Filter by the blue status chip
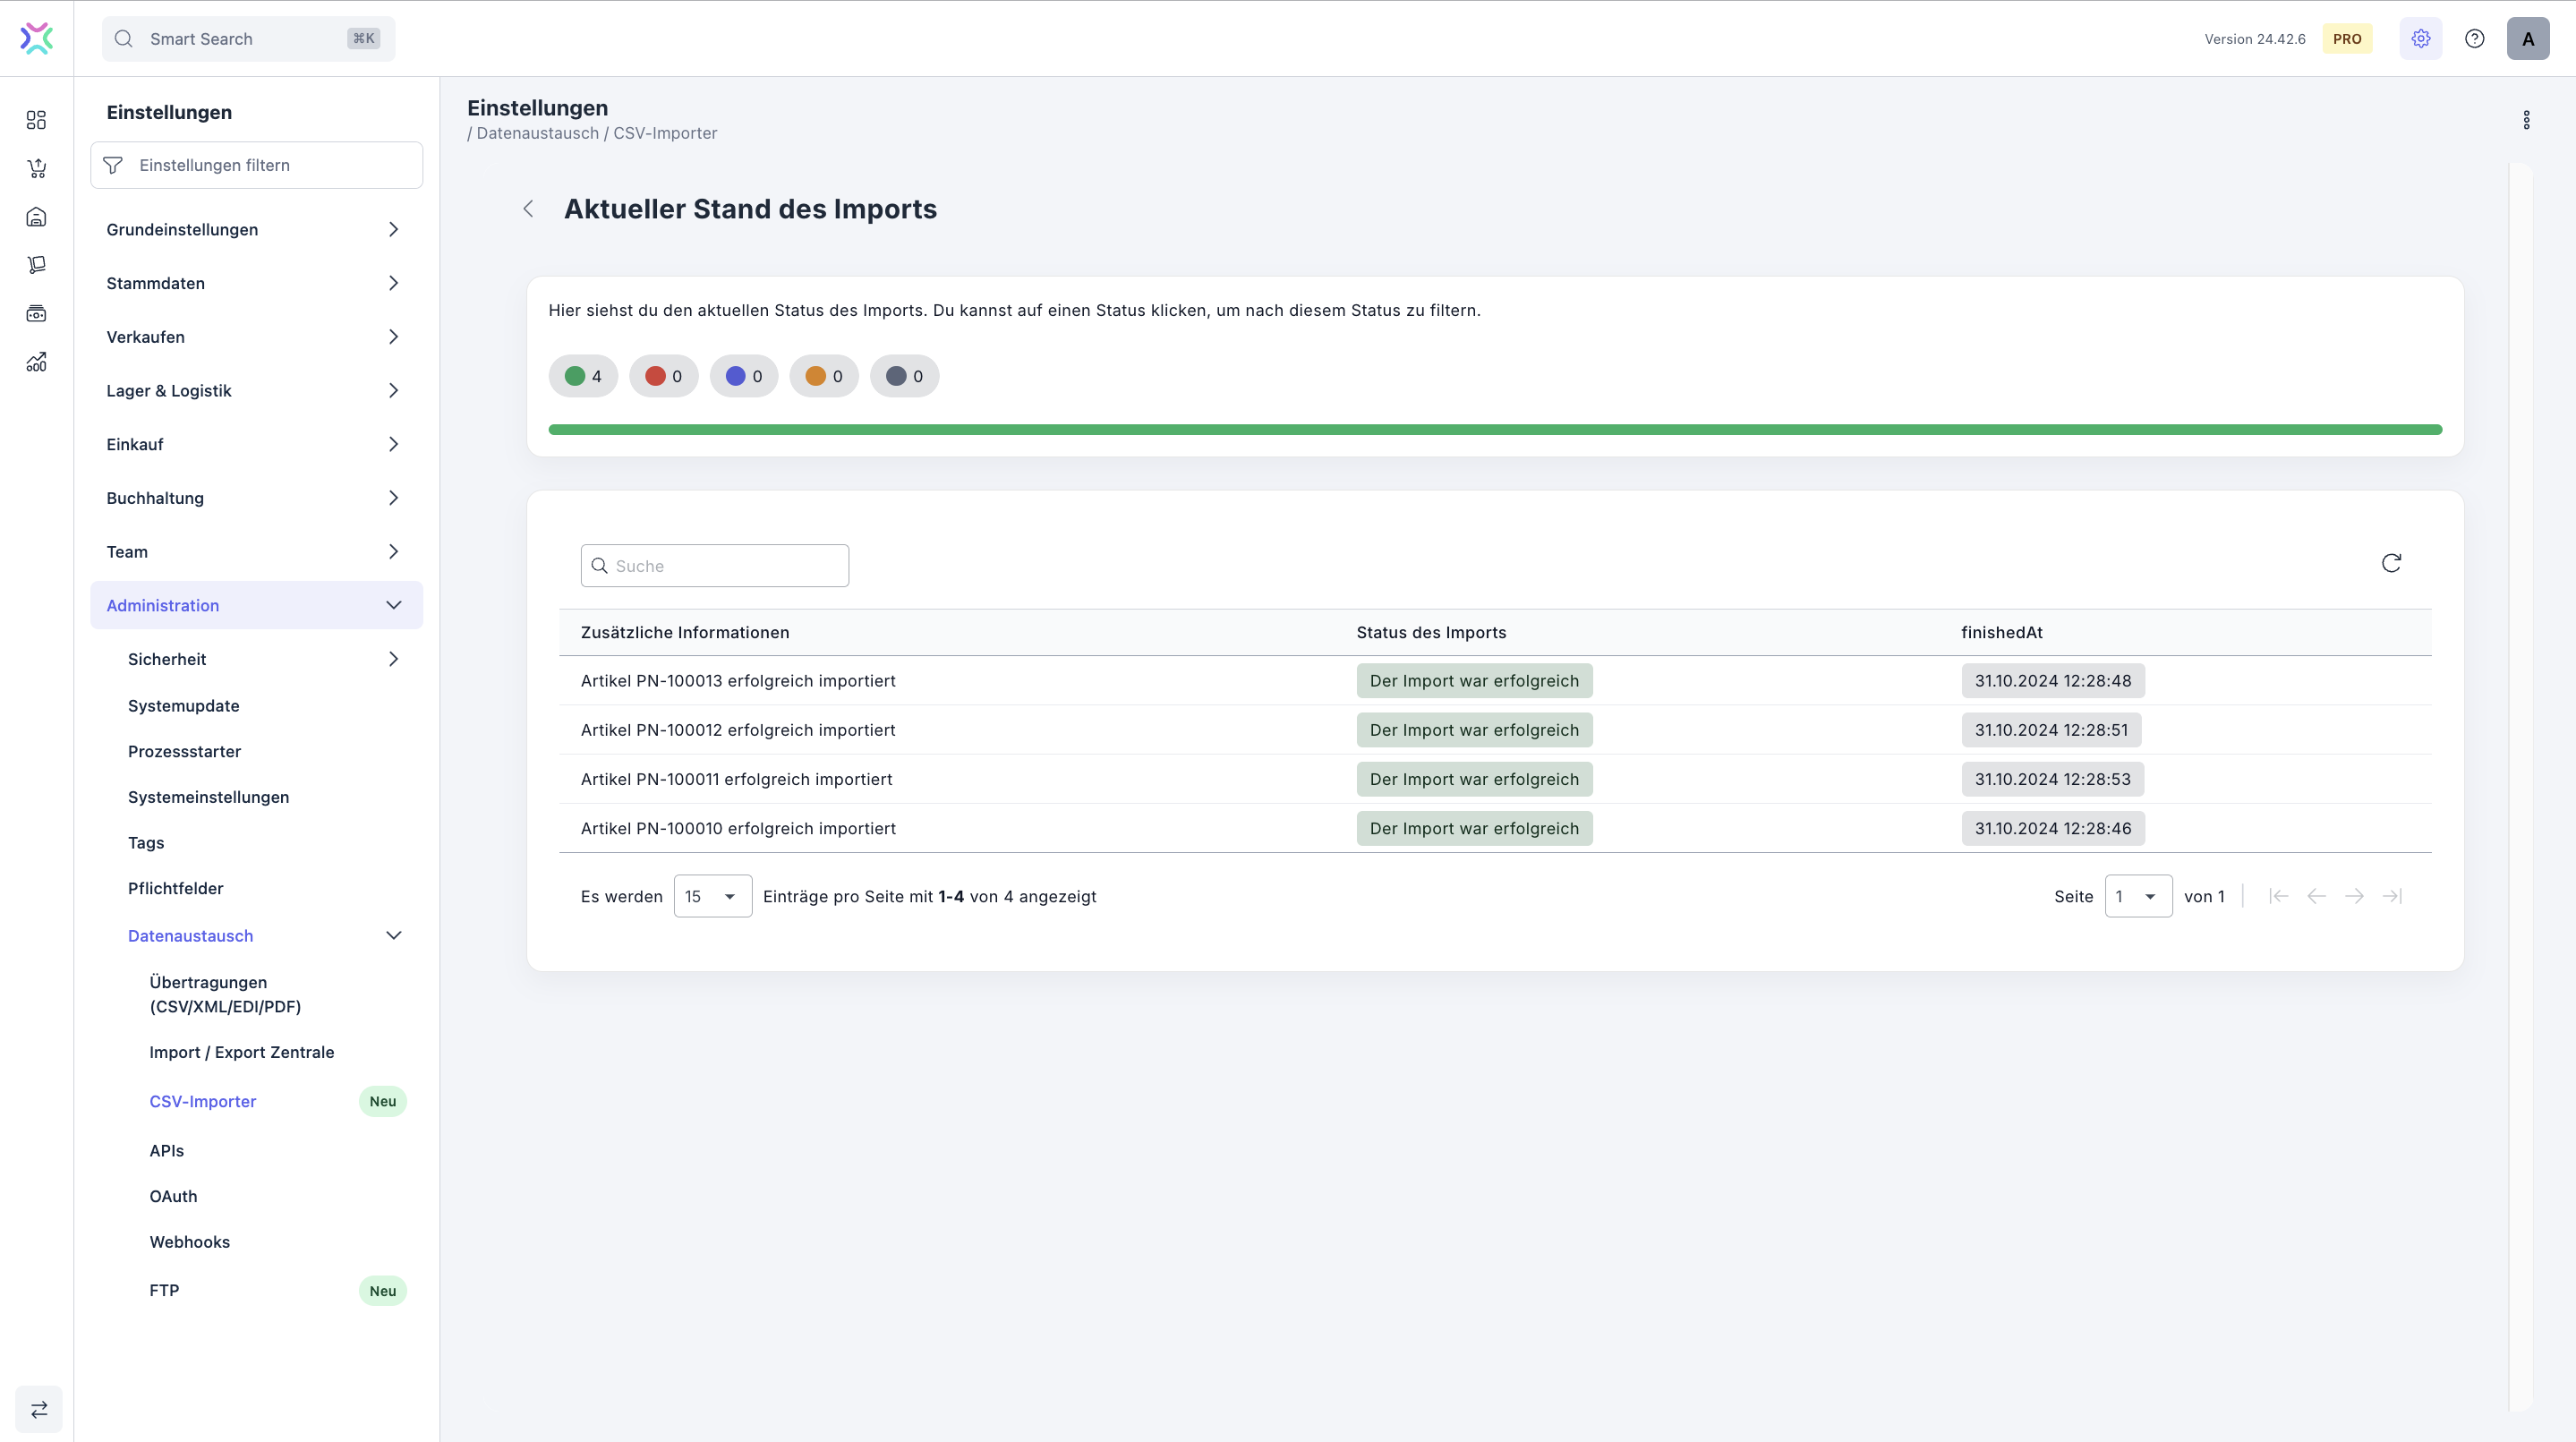This screenshot has height=1442, width=2576. pyautogui.click(x=744, y=376)
